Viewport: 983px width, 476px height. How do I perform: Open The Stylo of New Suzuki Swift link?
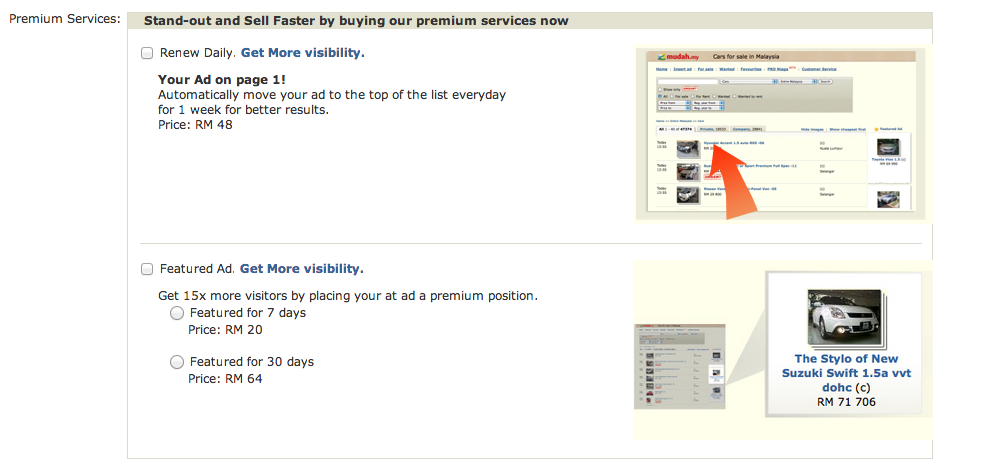point(846,373)
